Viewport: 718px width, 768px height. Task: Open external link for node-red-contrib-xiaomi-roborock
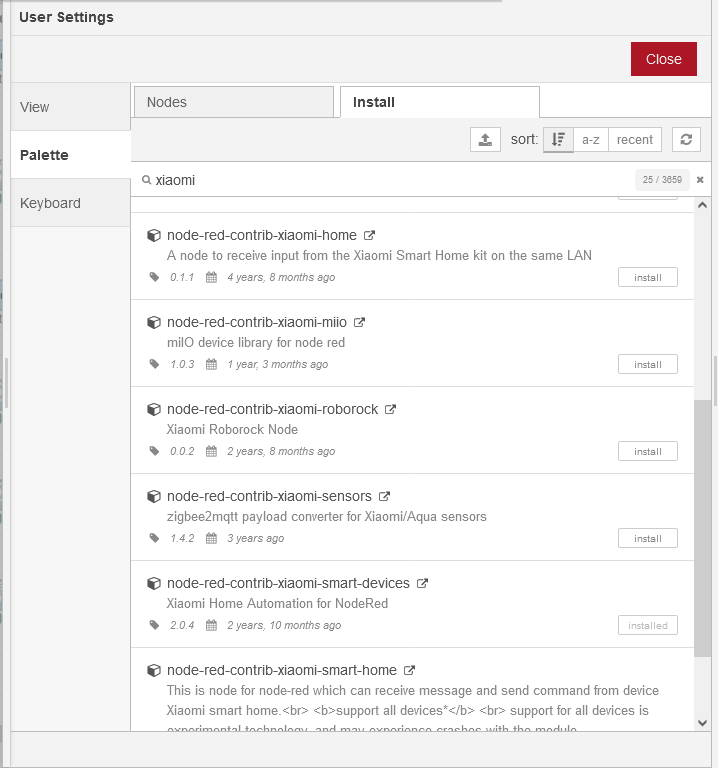[x=390, y=409]
